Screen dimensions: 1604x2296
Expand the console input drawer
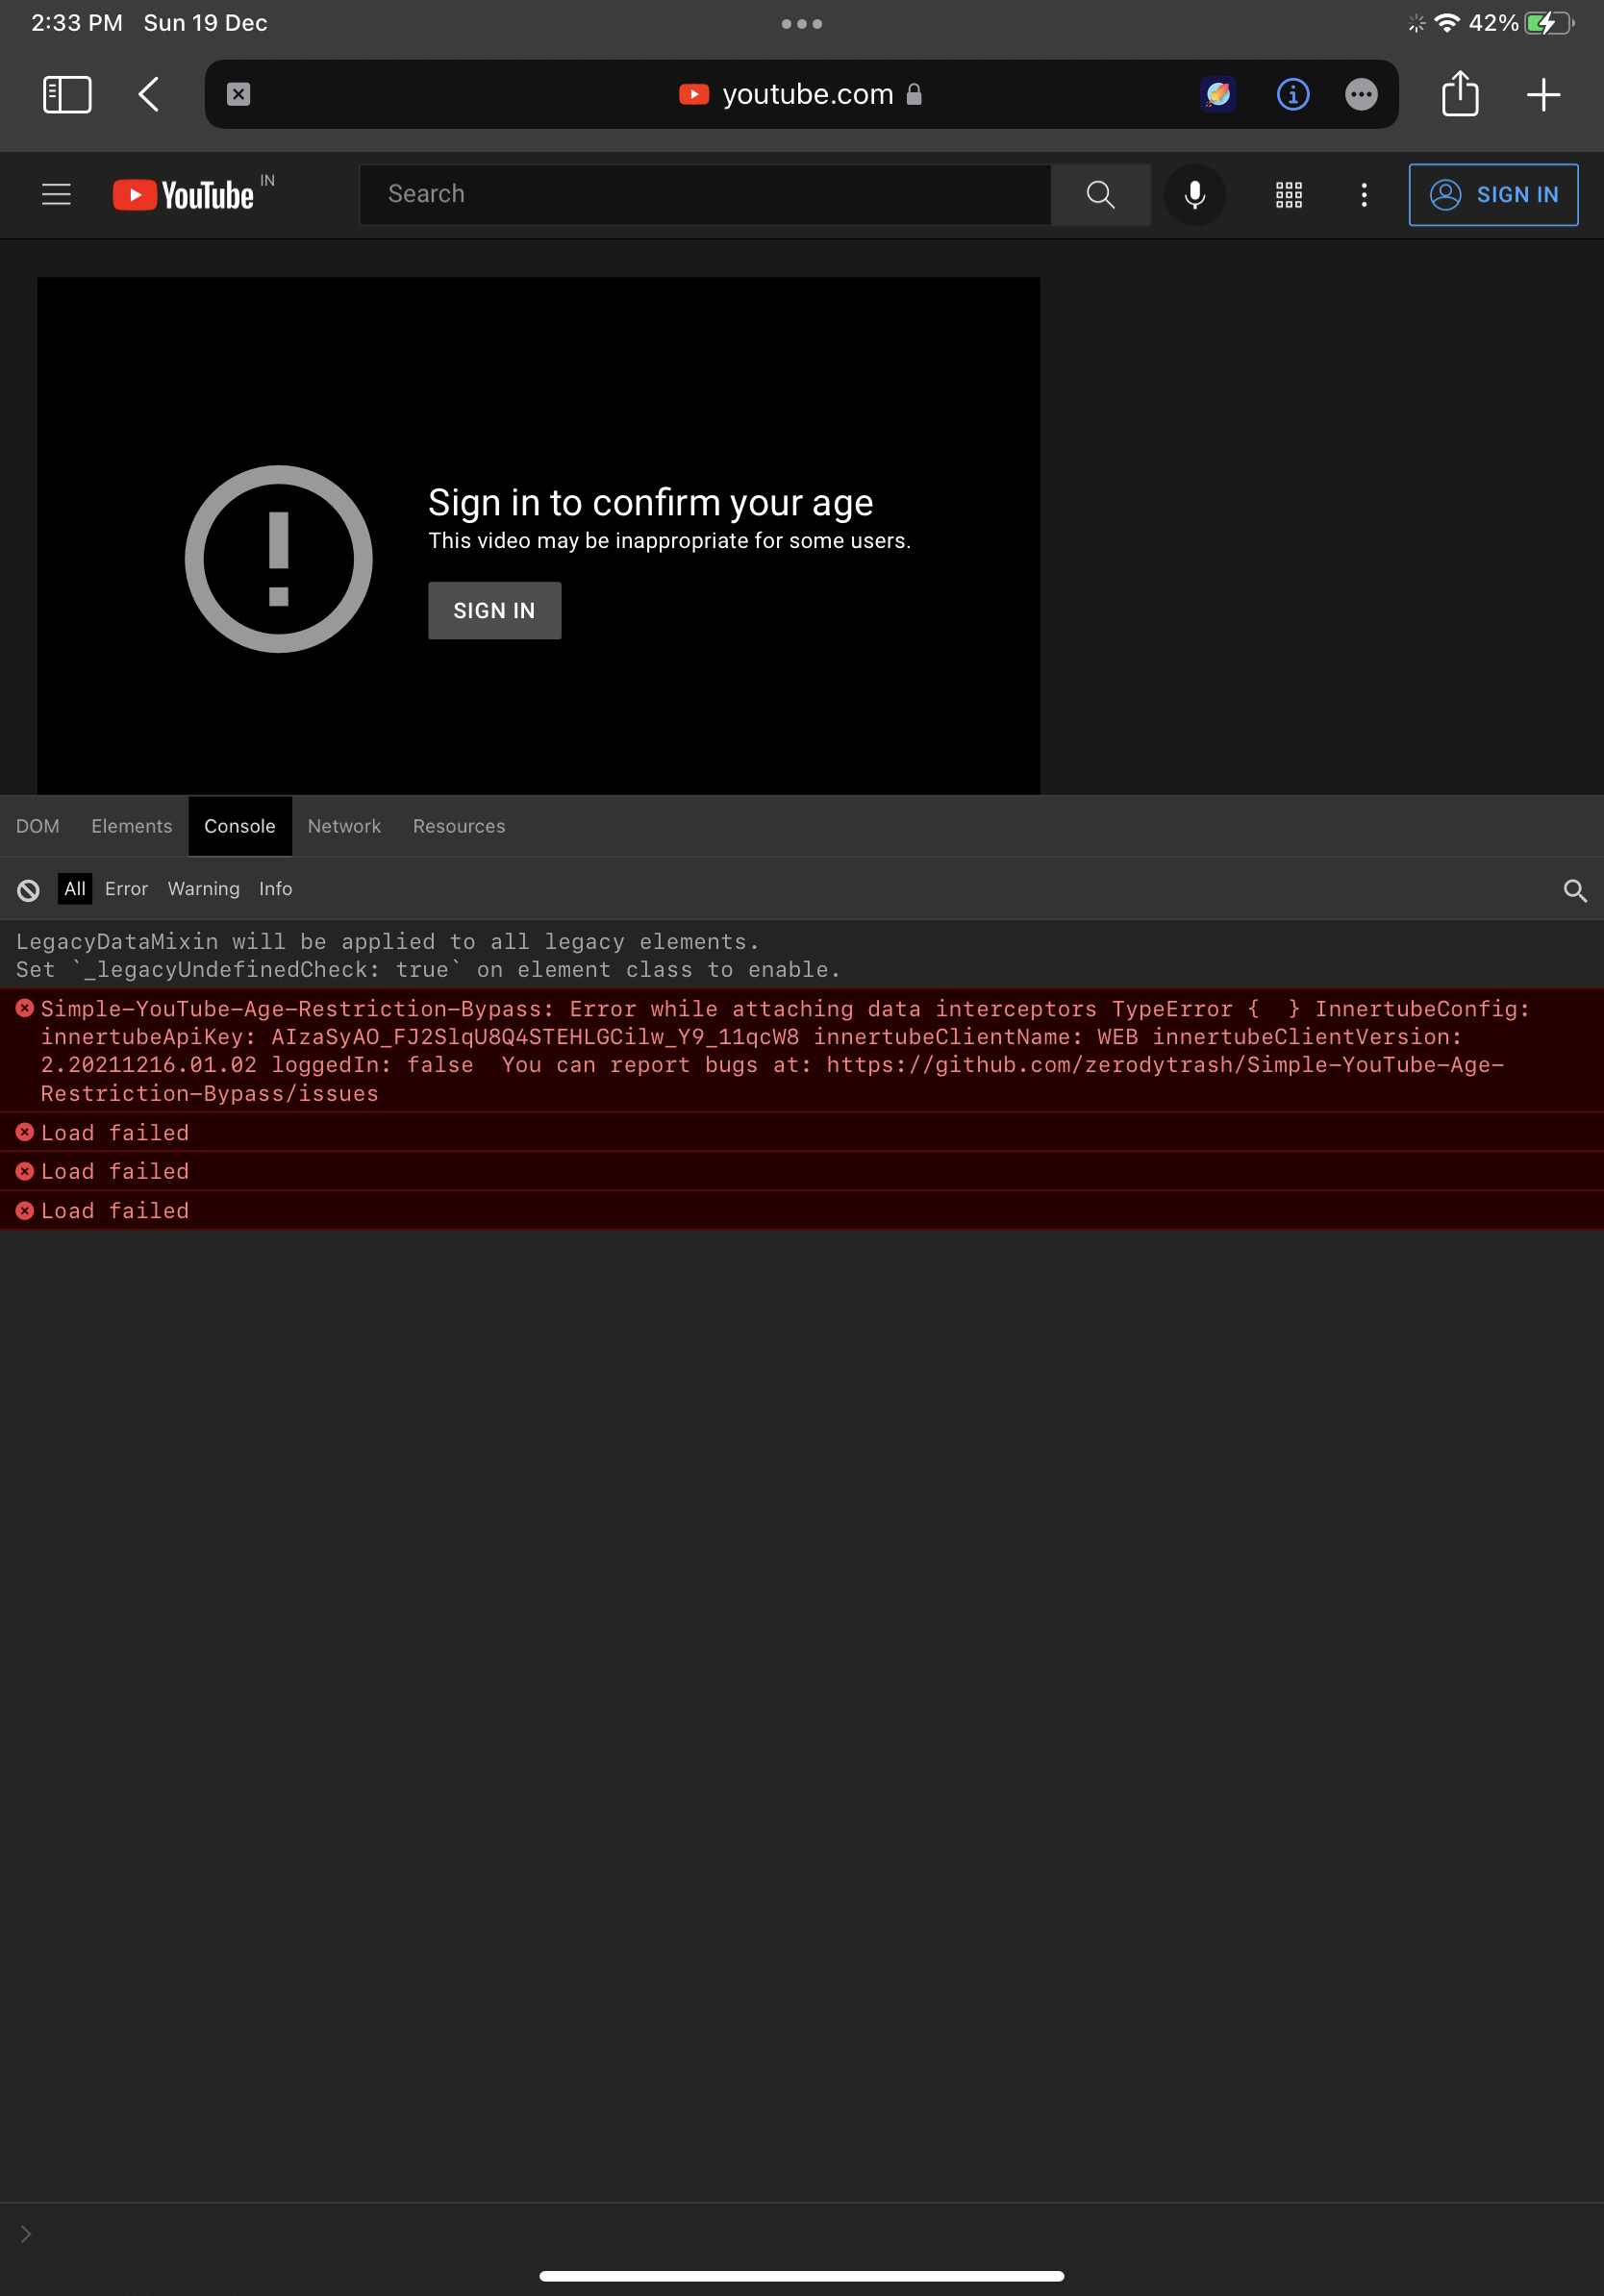coord(25,2233)
